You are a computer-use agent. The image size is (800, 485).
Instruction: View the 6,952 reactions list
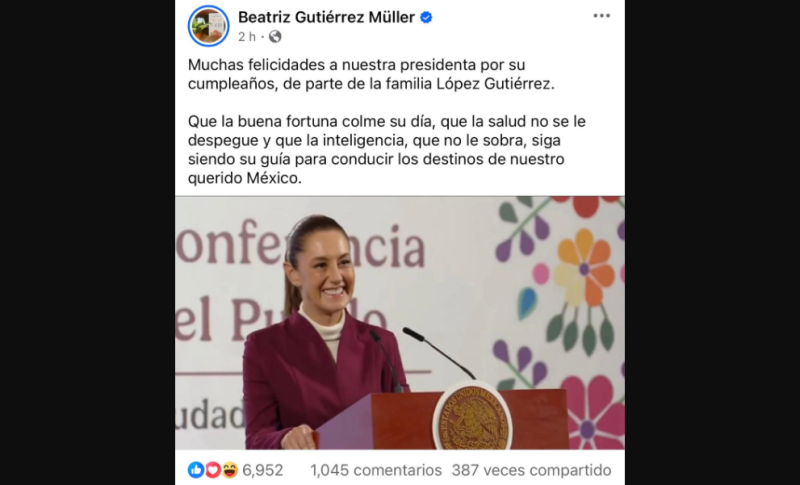coord(262,470)
